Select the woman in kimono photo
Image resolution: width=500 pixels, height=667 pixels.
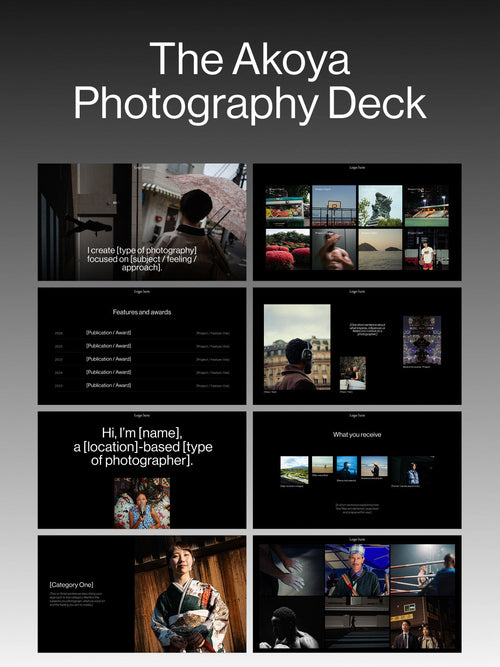coord(190,594)
